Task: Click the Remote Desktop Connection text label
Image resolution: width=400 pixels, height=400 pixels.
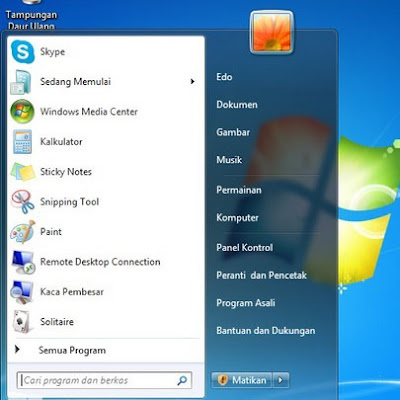Action: point(100,262)
